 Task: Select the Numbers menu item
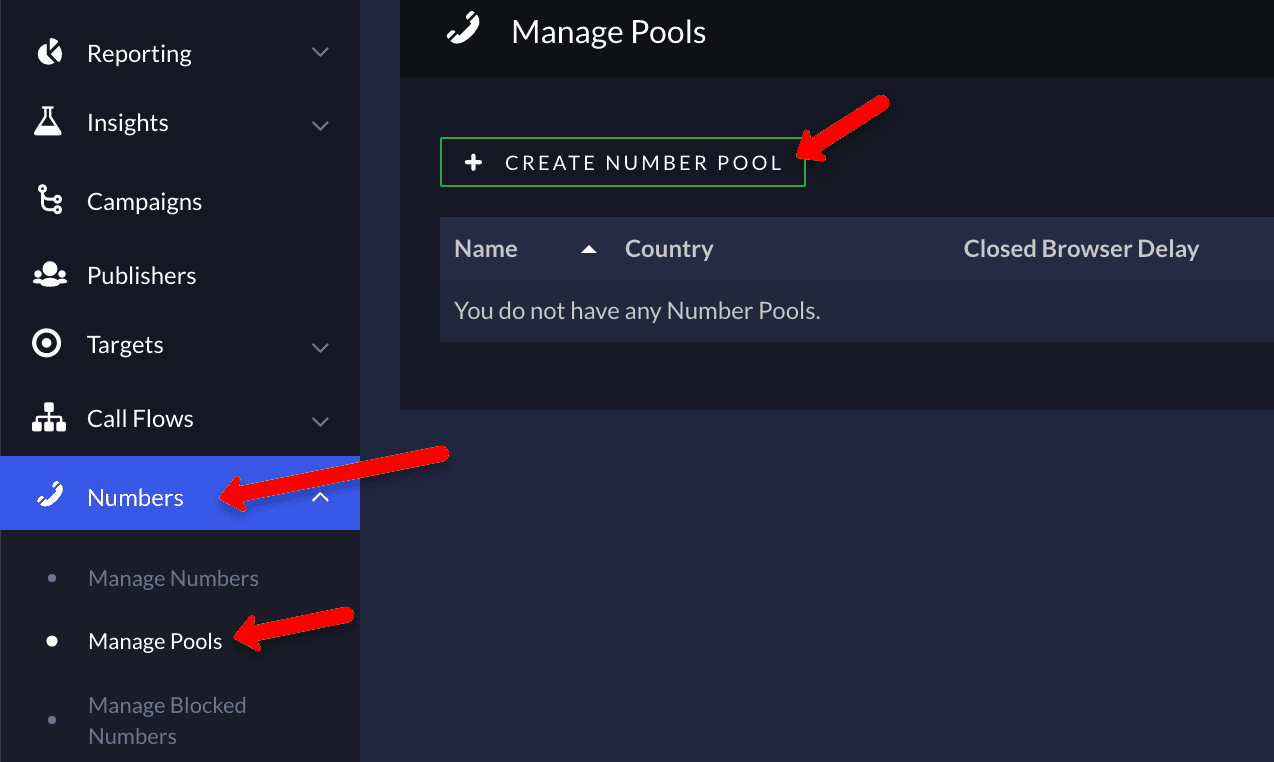[180, 493]
